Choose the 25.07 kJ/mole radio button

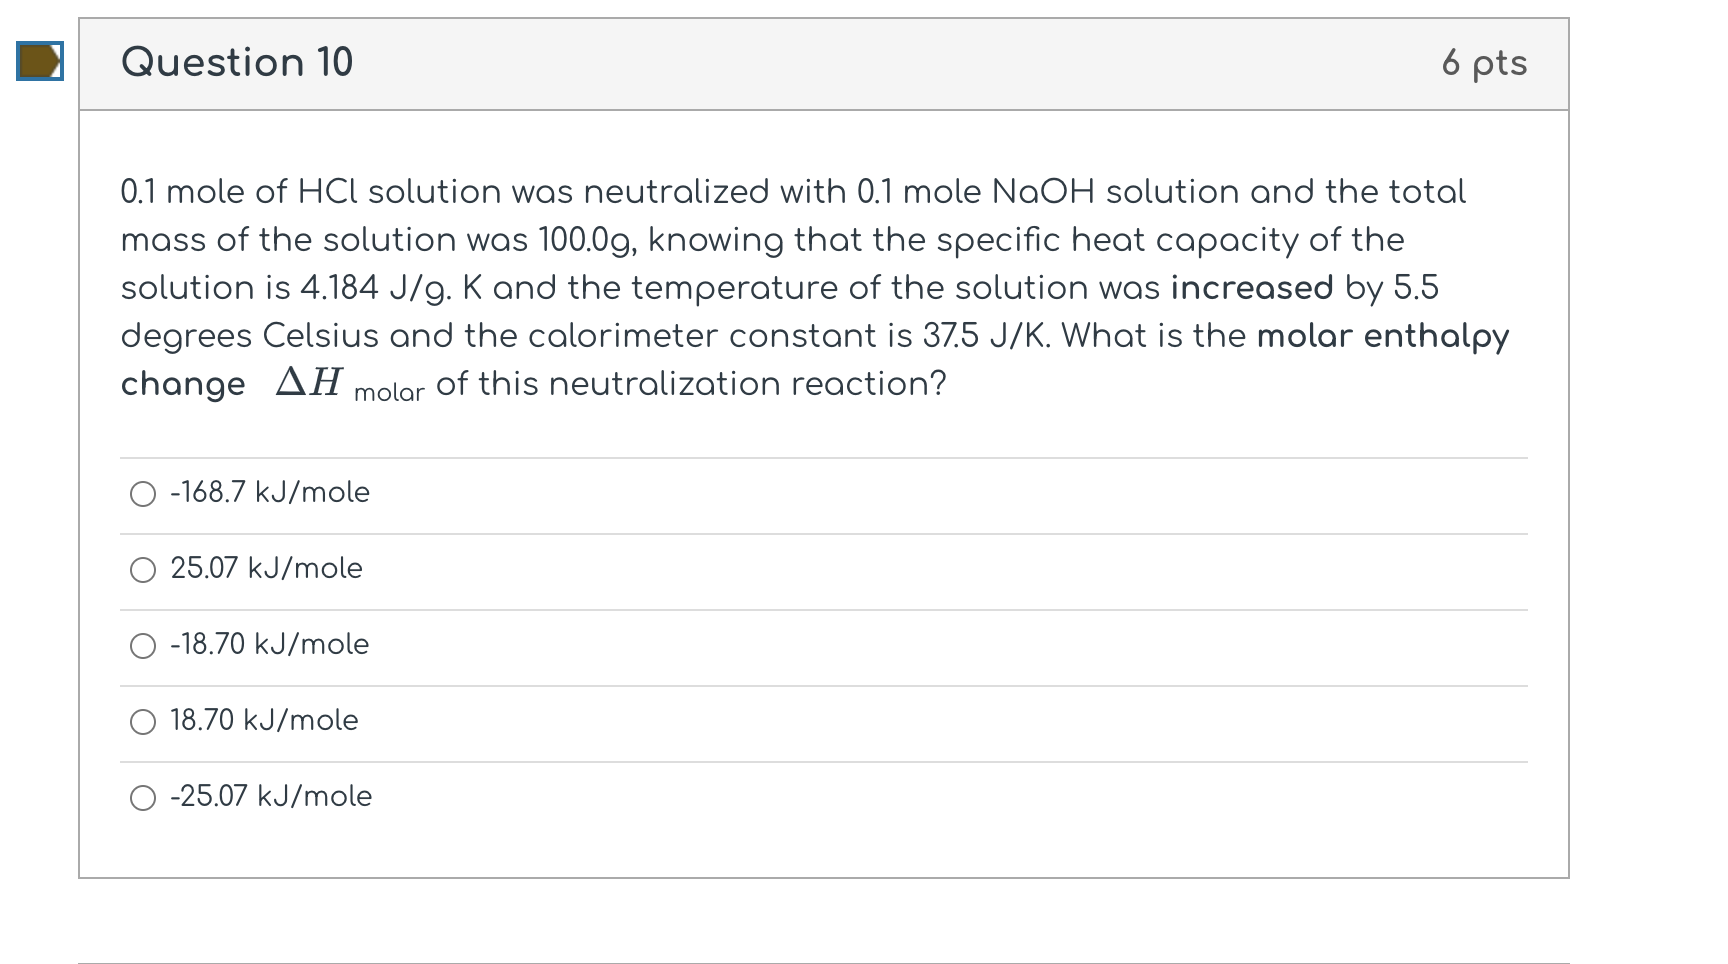point(144,570)
